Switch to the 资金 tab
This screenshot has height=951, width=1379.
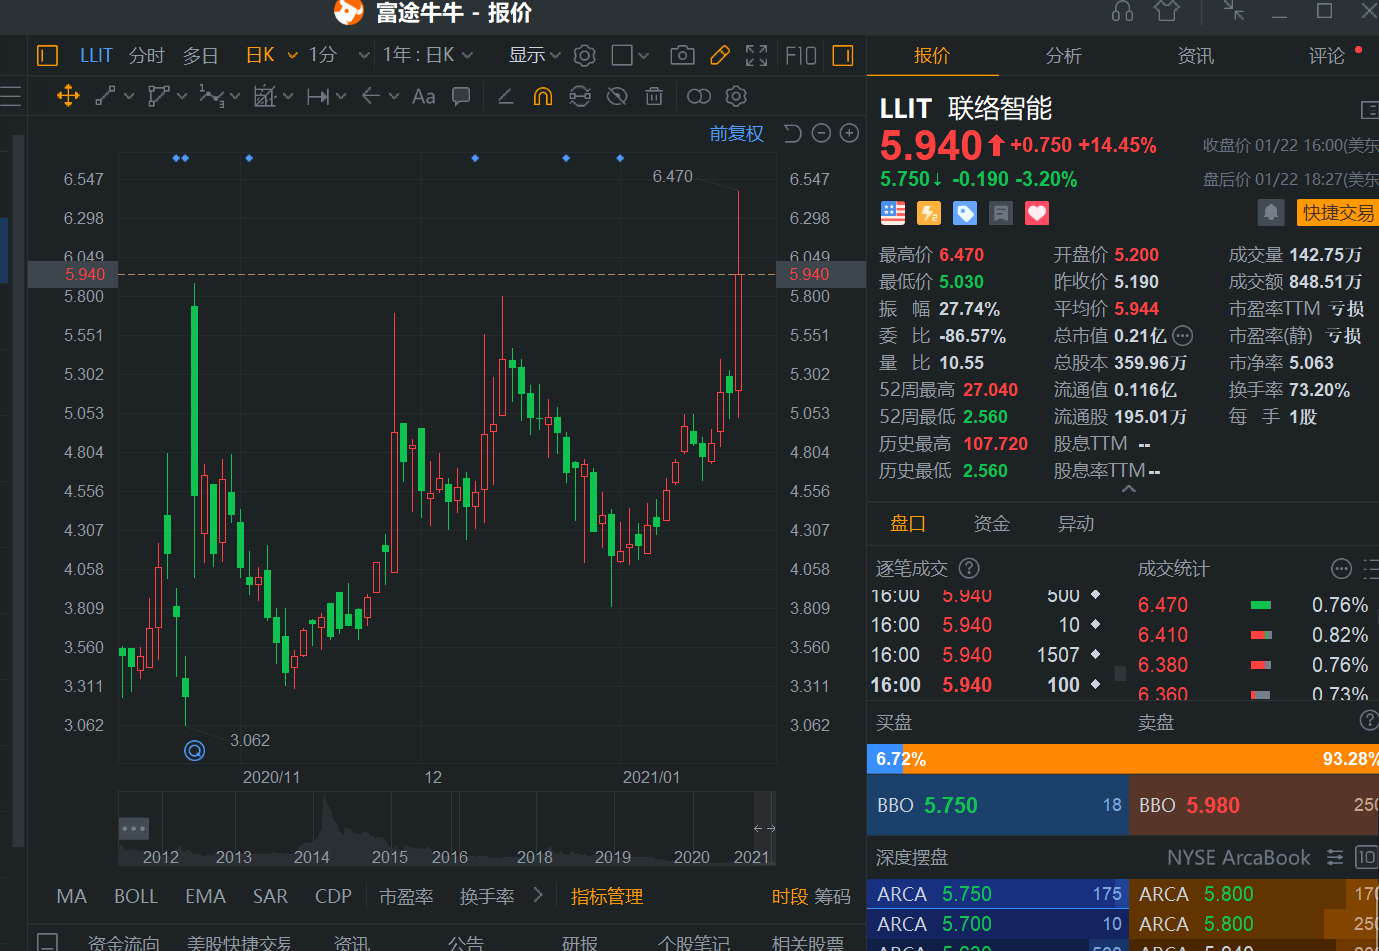992,523
